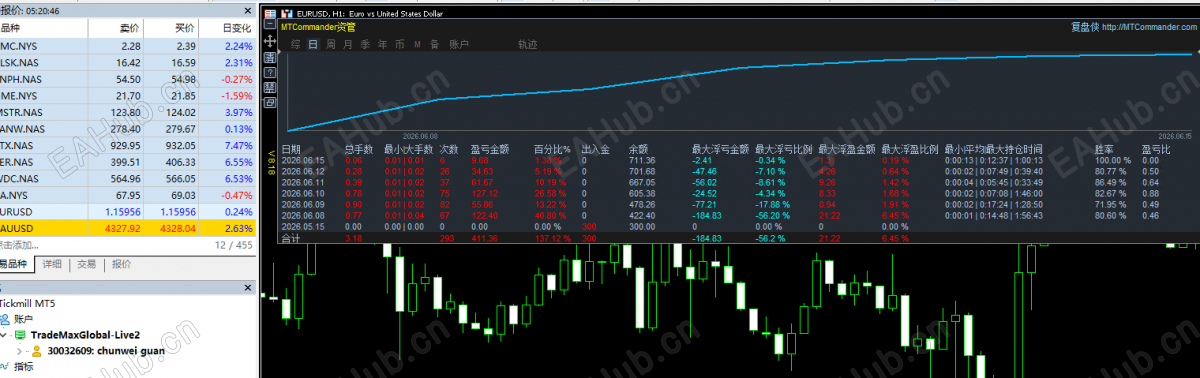Switch to 交易 tab in Market Watch

coord(87,265)
